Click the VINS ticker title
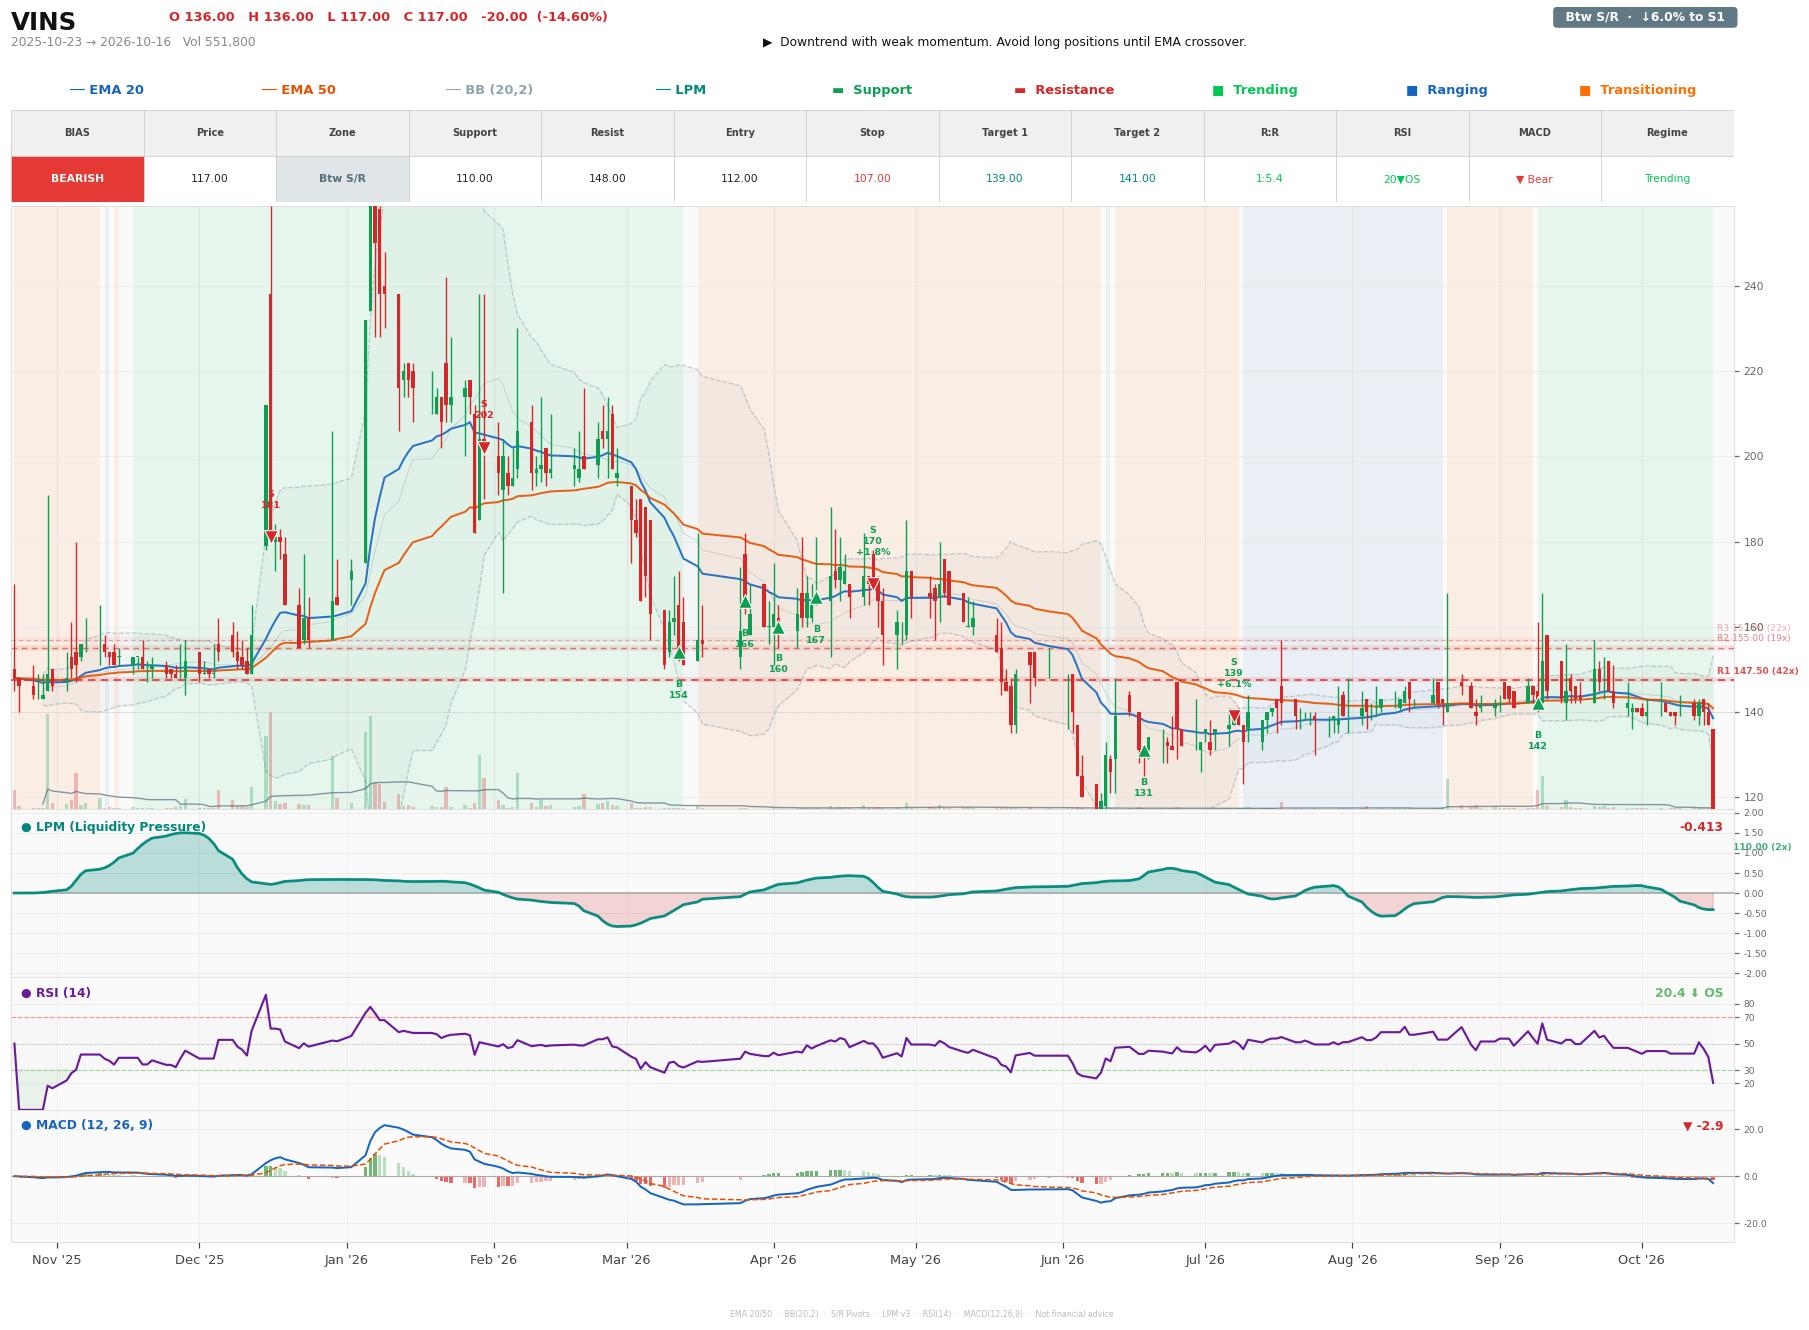This screenshot has height=1330, width=1809. (x=43, y=22)
